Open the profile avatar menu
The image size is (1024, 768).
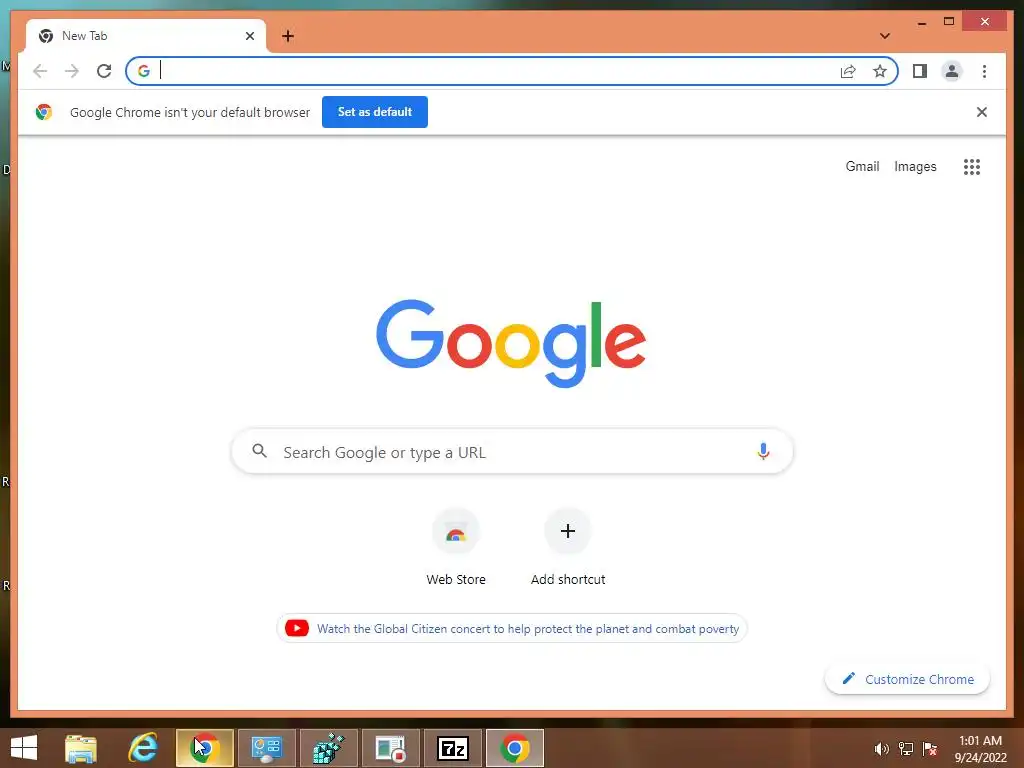tap(952, 71)
